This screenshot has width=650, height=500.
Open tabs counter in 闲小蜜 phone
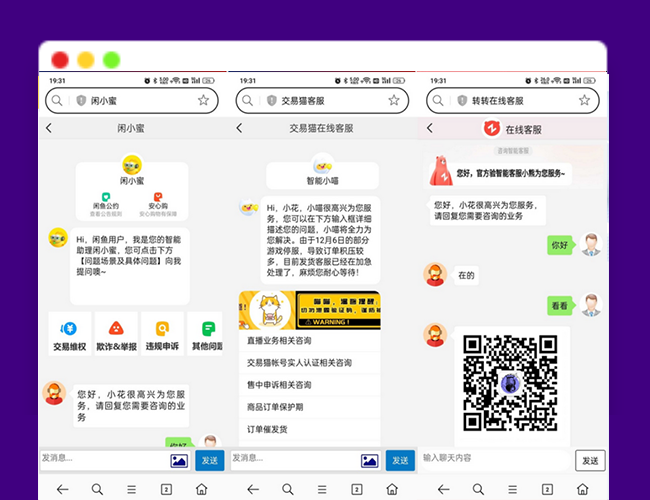[x=166, y=490]
